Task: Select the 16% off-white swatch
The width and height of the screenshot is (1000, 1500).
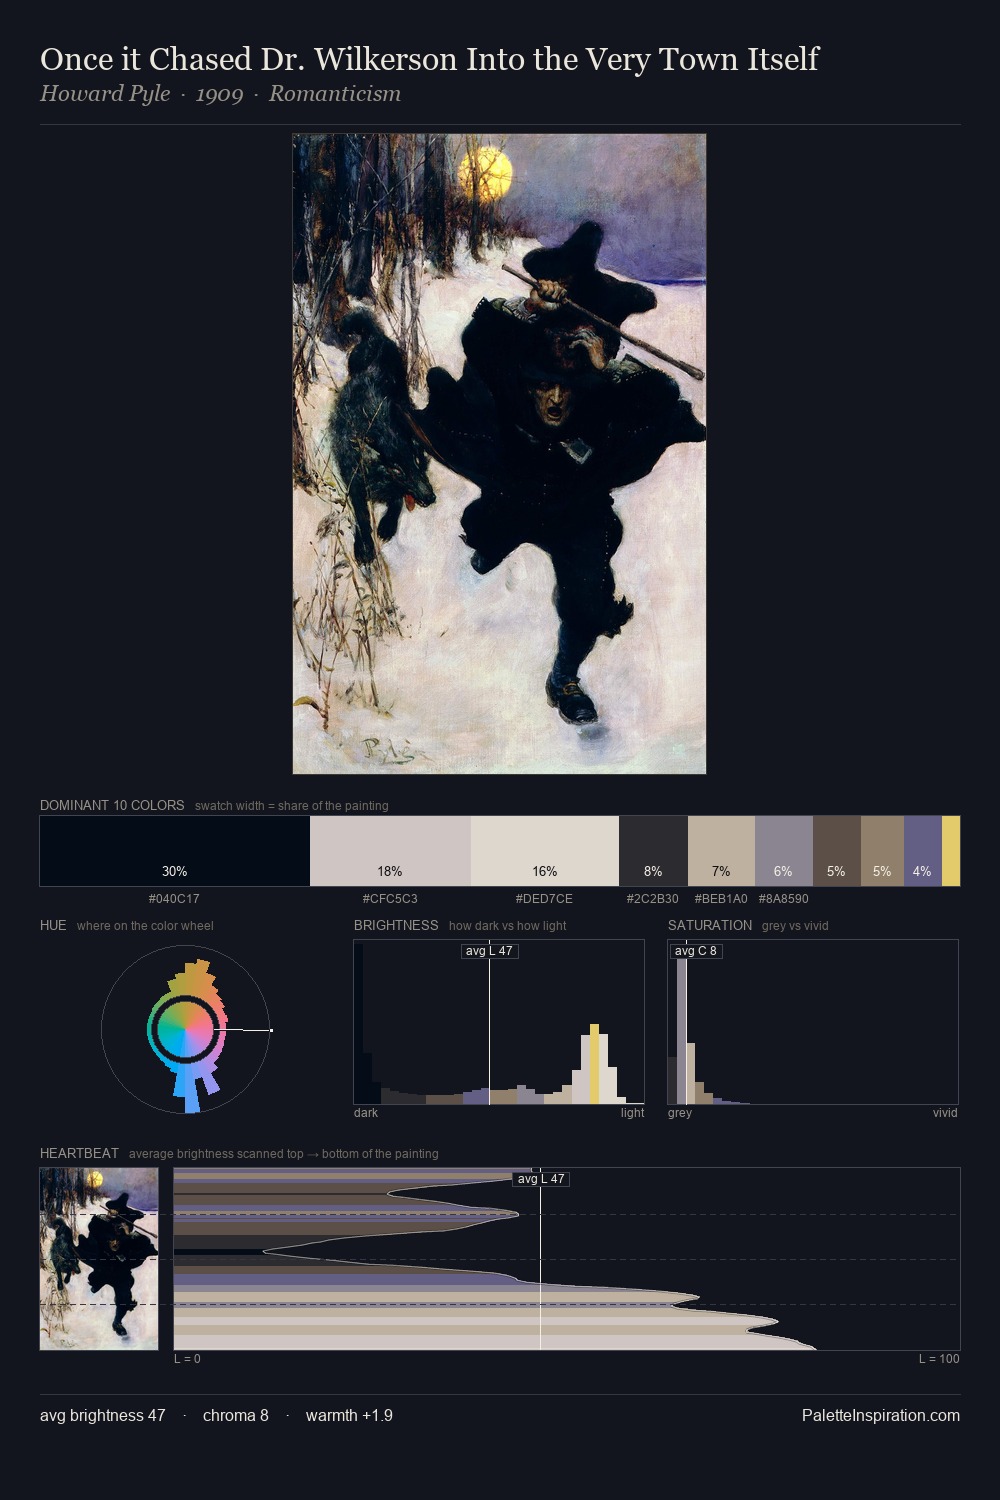Action: [x=545, y=851]
